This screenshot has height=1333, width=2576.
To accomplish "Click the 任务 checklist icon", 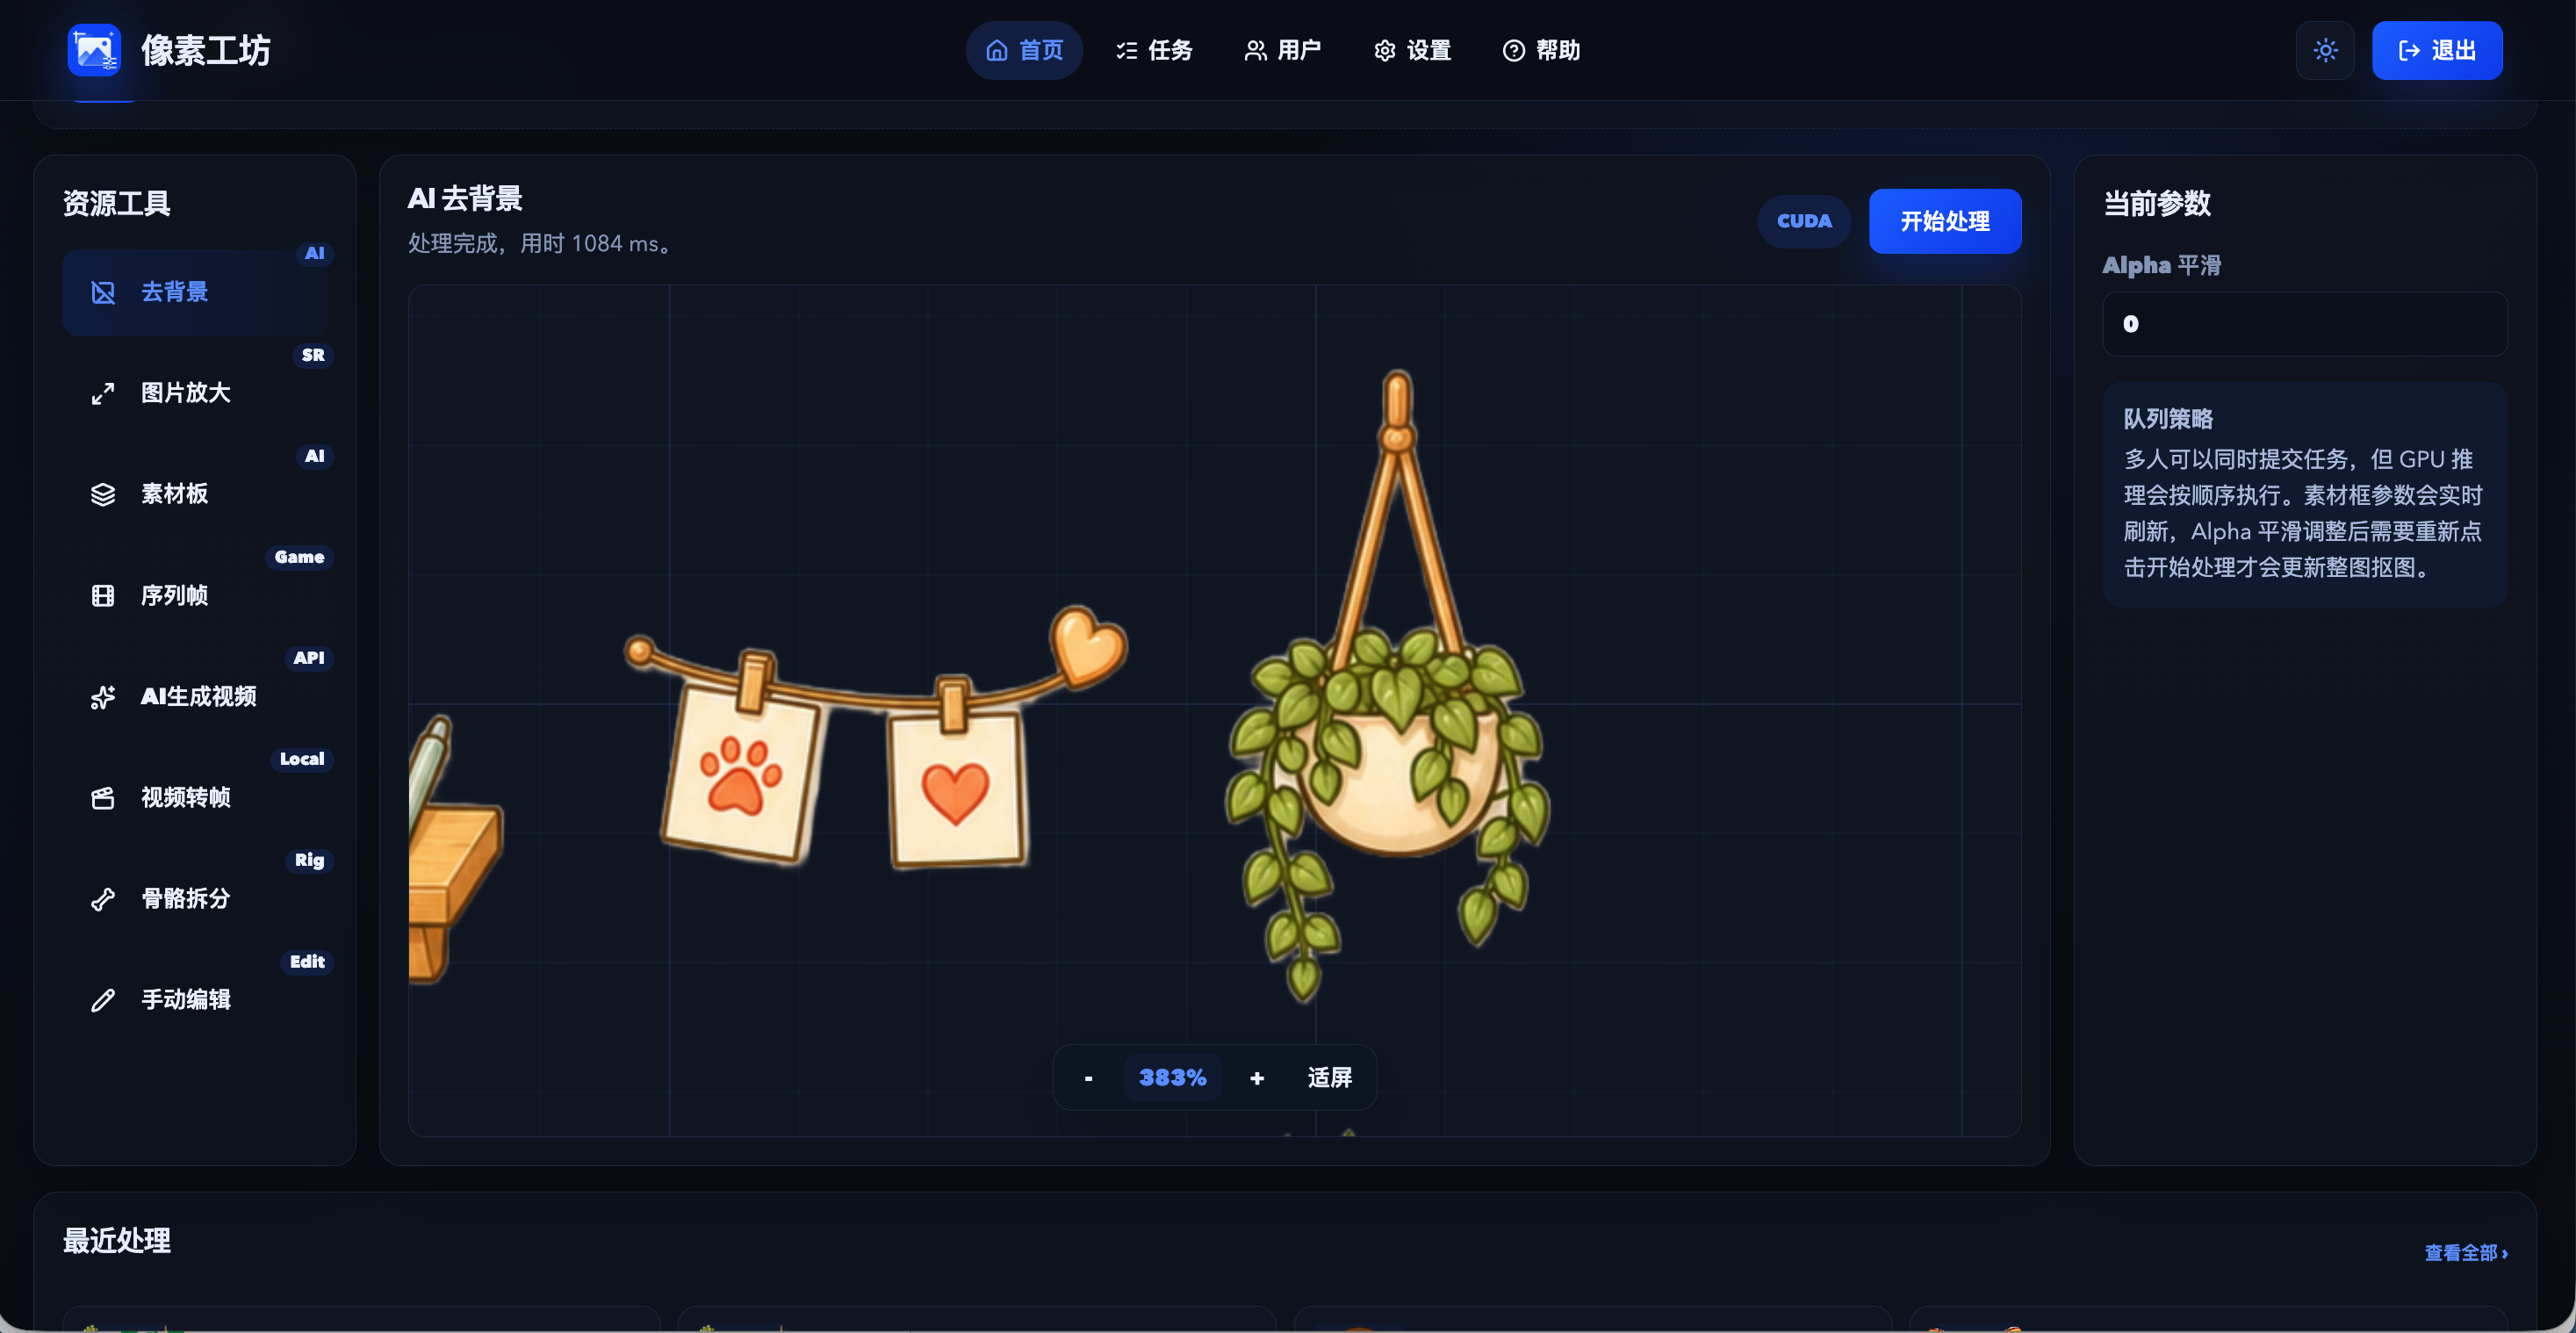I will (1127, 50).
